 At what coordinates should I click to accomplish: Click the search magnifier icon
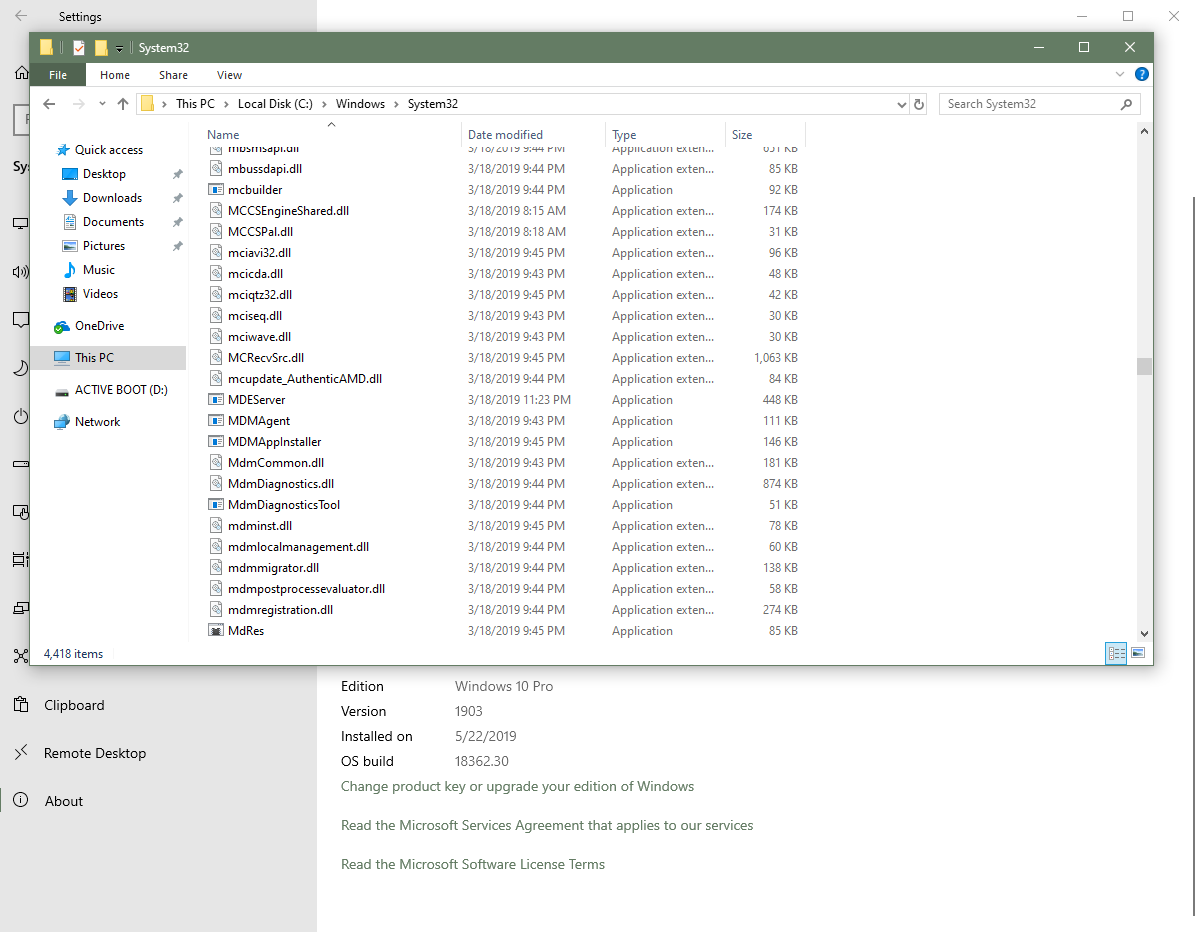pos(1126,104)
